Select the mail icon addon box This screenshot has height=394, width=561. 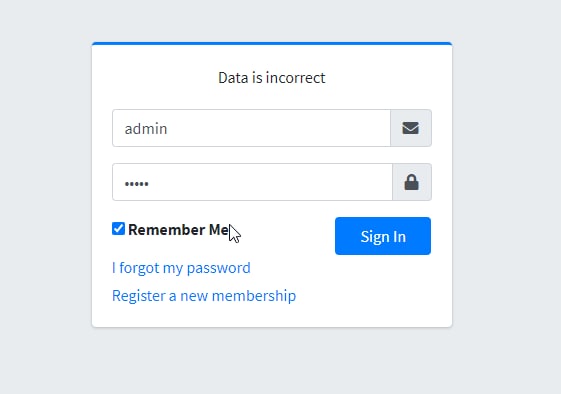point(411,128)
